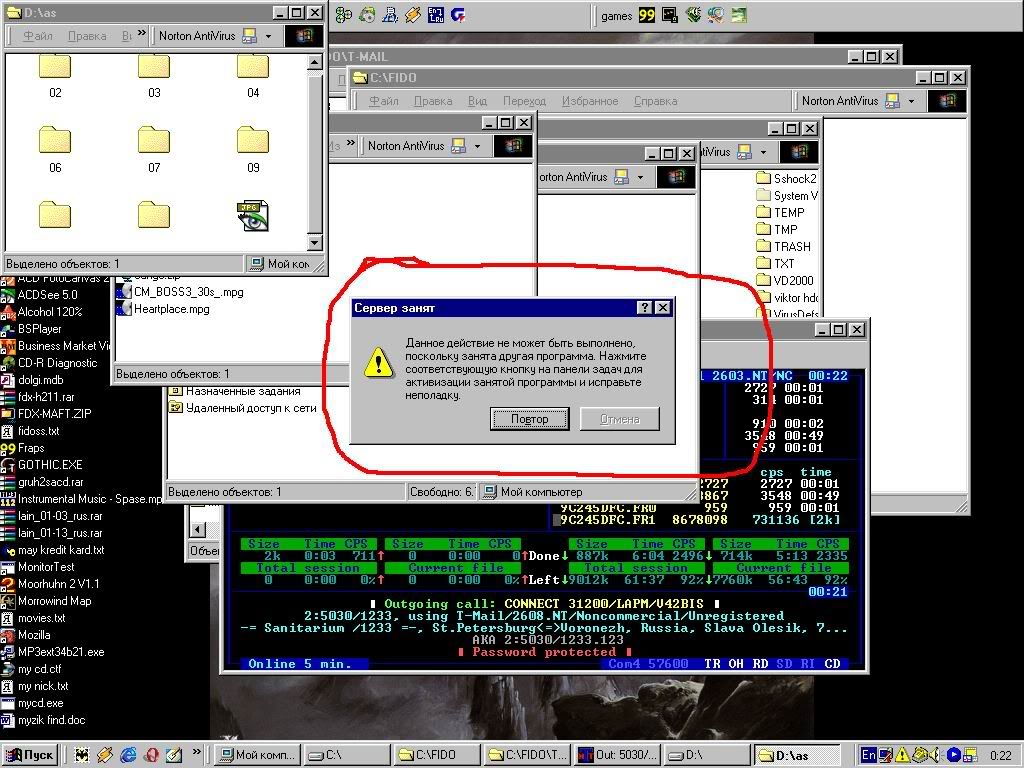Launch Internet Explorer from quick launch
Viewport: 1024px width, 768px height.
pos(128,754)
